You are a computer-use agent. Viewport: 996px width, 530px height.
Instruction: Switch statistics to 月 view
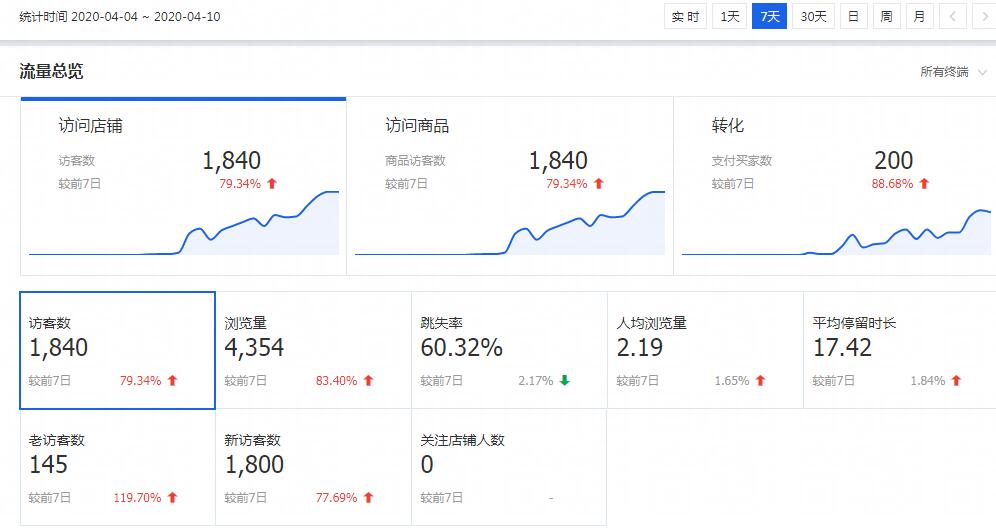[919, 17]
